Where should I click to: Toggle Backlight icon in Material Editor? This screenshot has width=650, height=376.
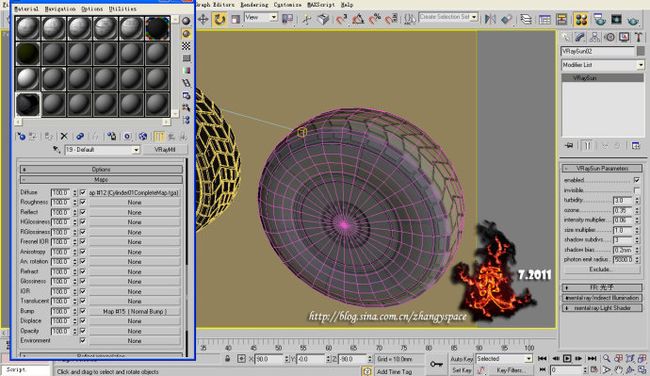[186, 34]
